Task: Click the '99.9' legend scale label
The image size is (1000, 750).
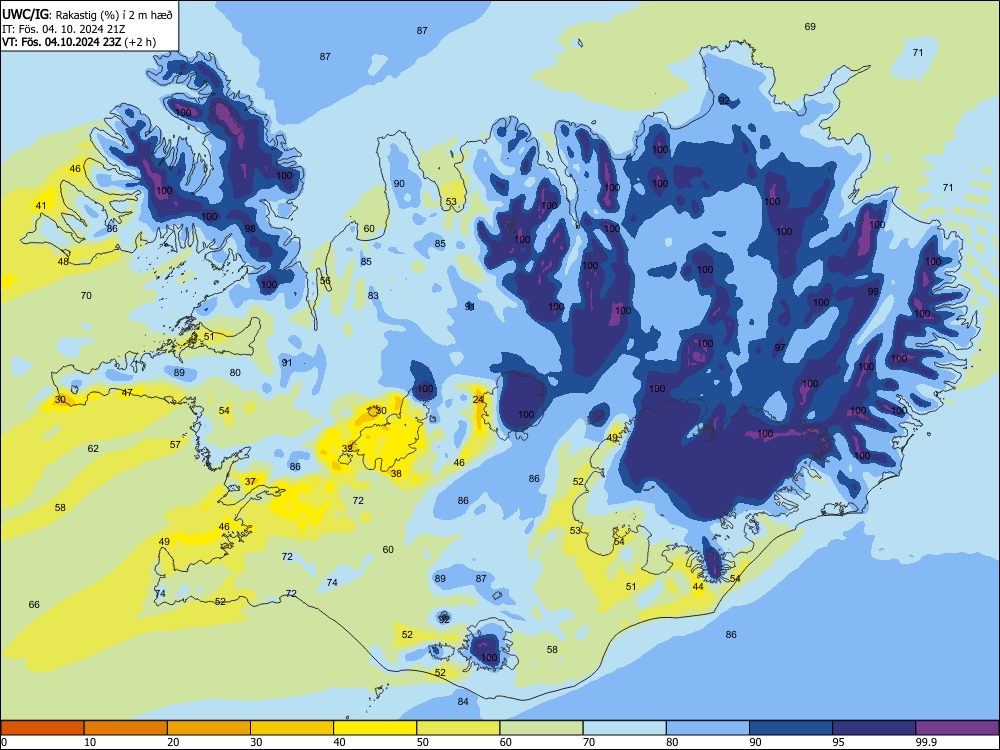Action: point(925,742)
